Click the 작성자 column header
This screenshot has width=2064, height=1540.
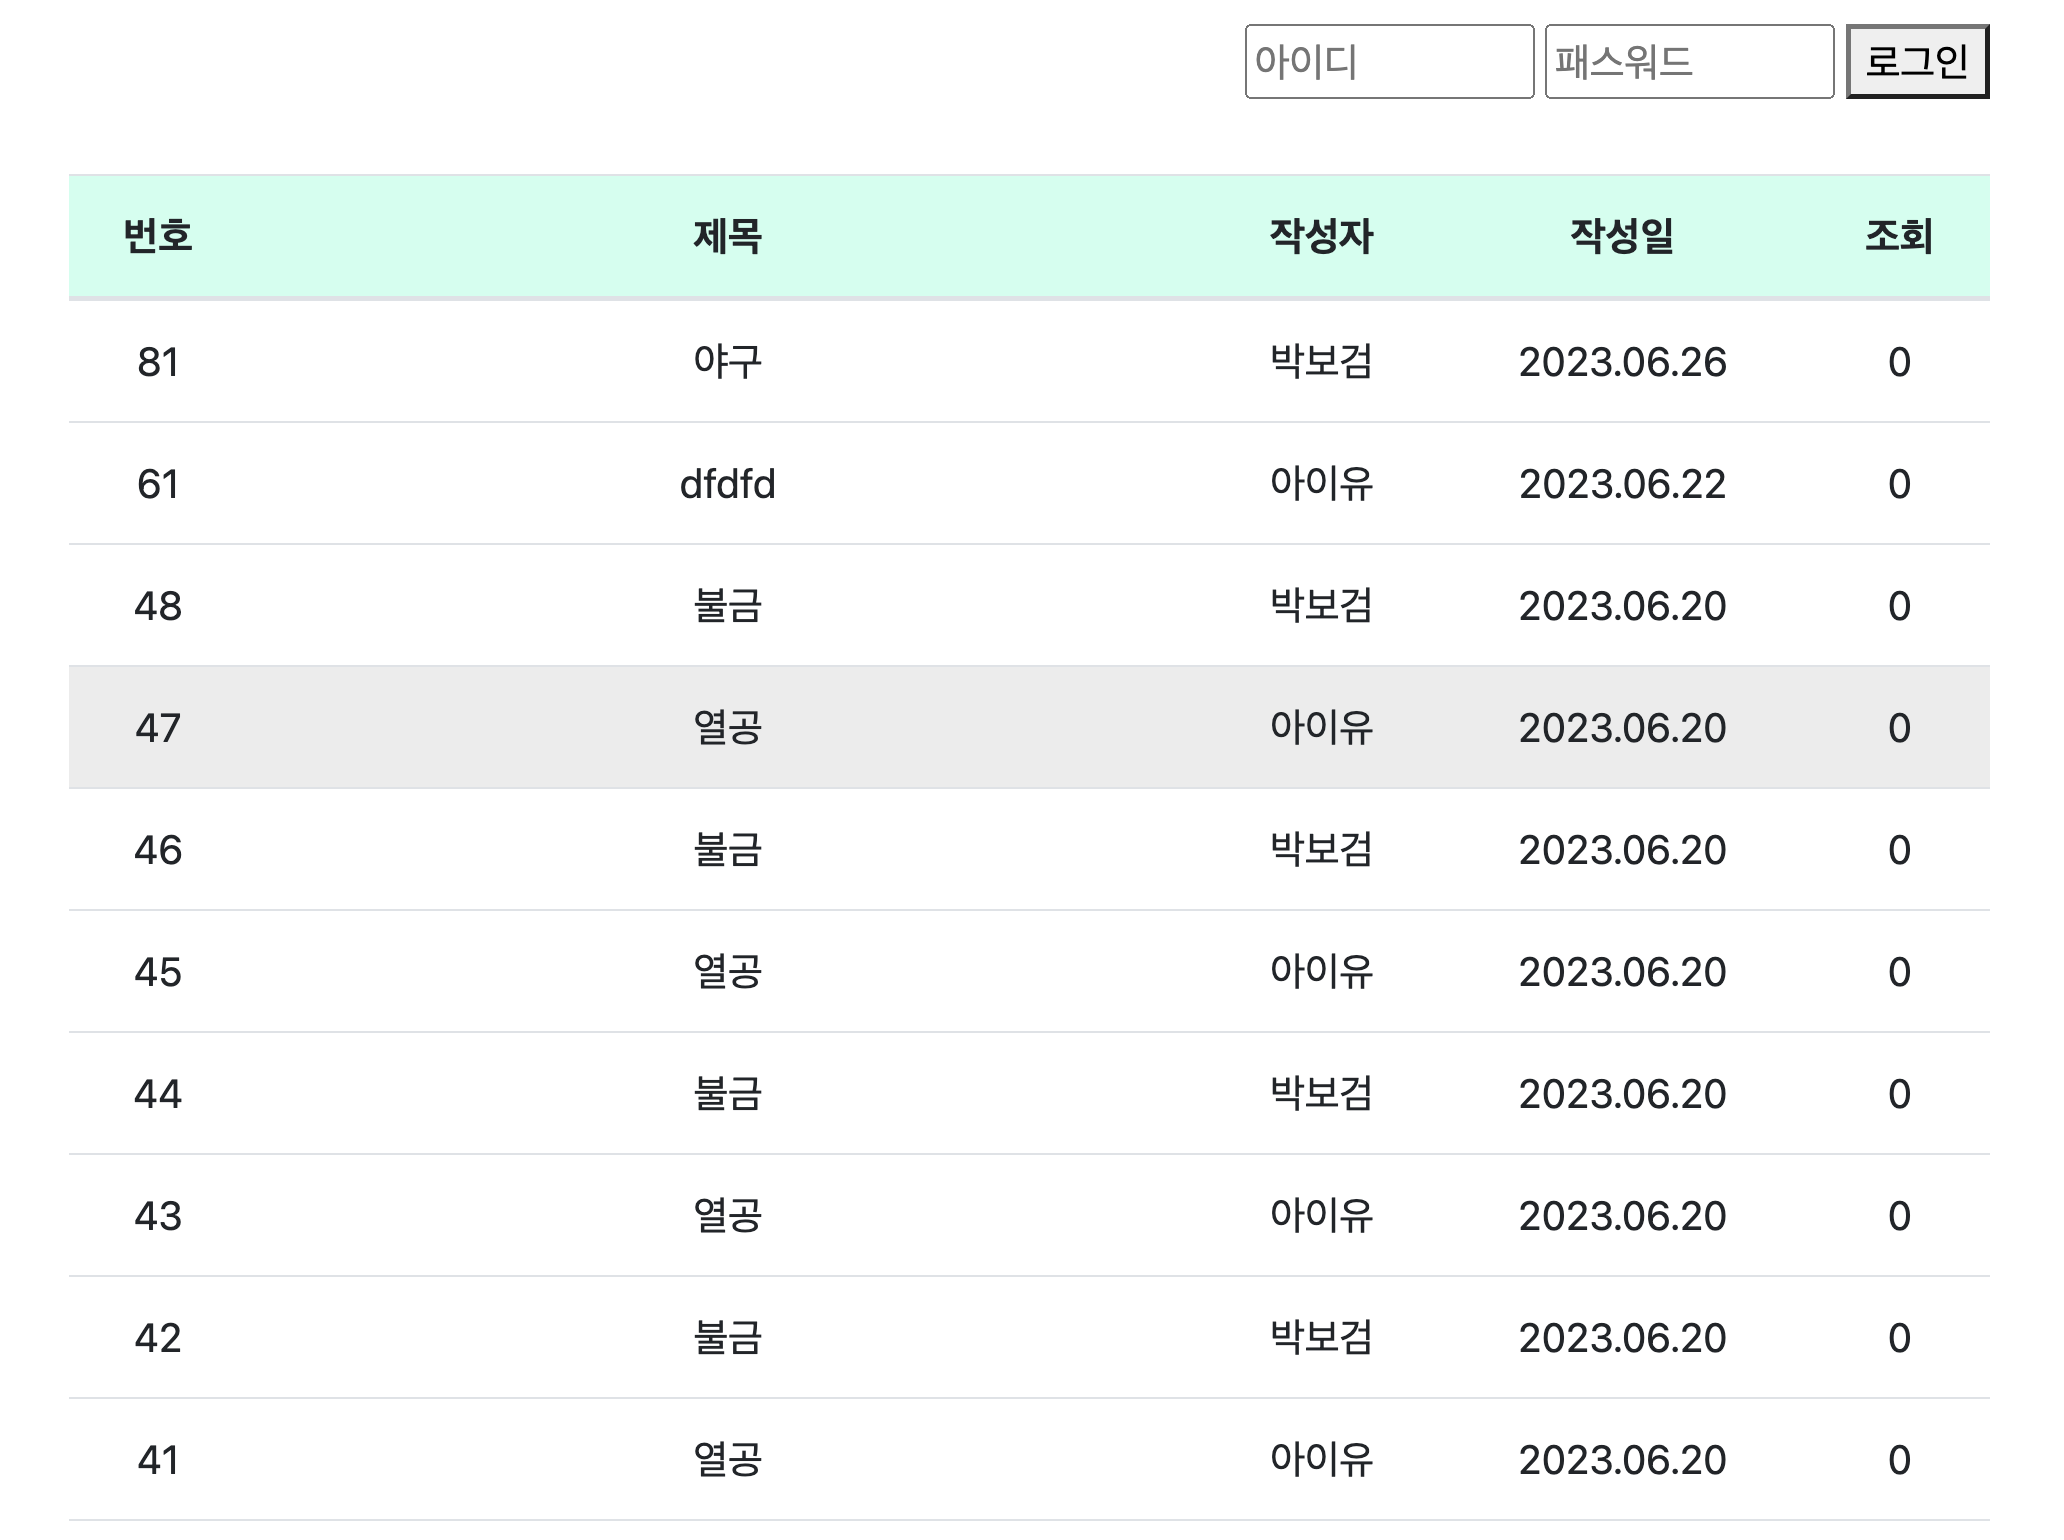pos(1321,236)
